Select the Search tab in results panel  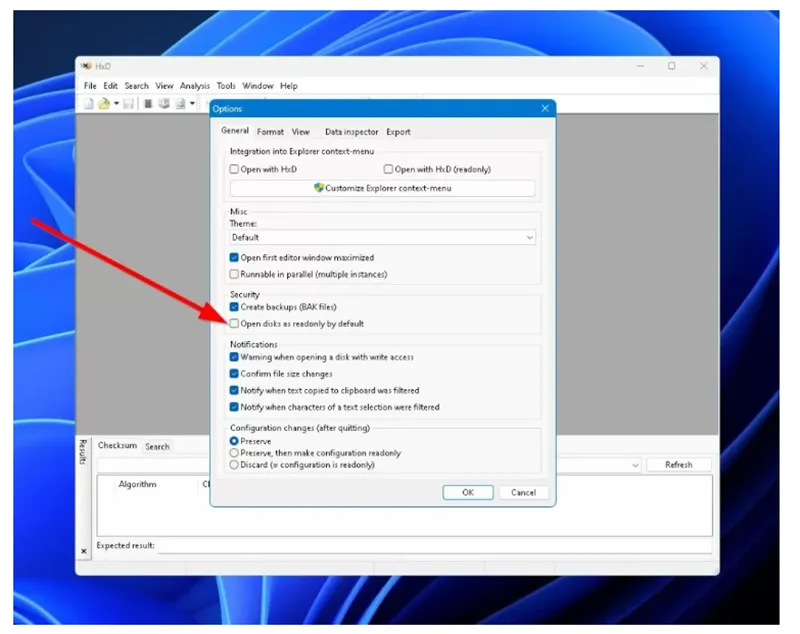coord(157,447)
